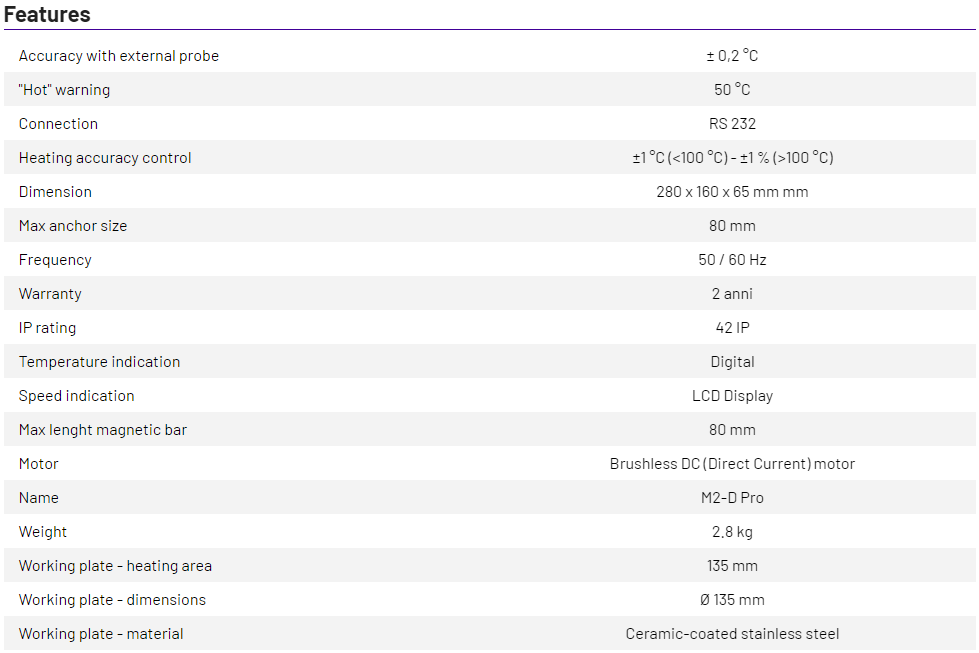Screen dimensions: 979x653
Task: Click the Warranty row label
Action: [50, 294]
